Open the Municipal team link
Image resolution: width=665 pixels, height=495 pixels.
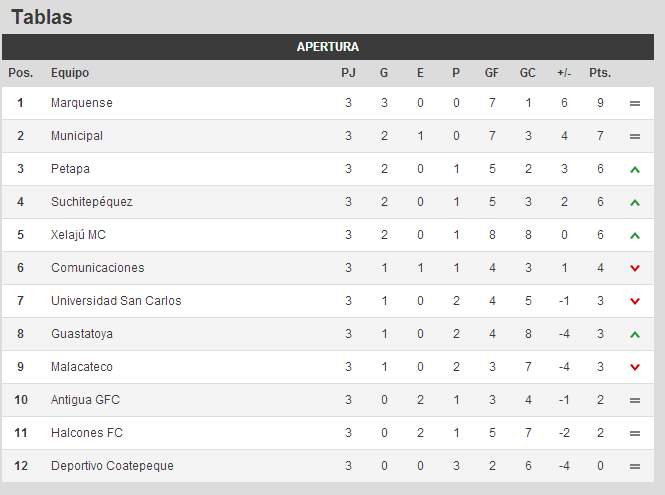click(x=77, y=136)
